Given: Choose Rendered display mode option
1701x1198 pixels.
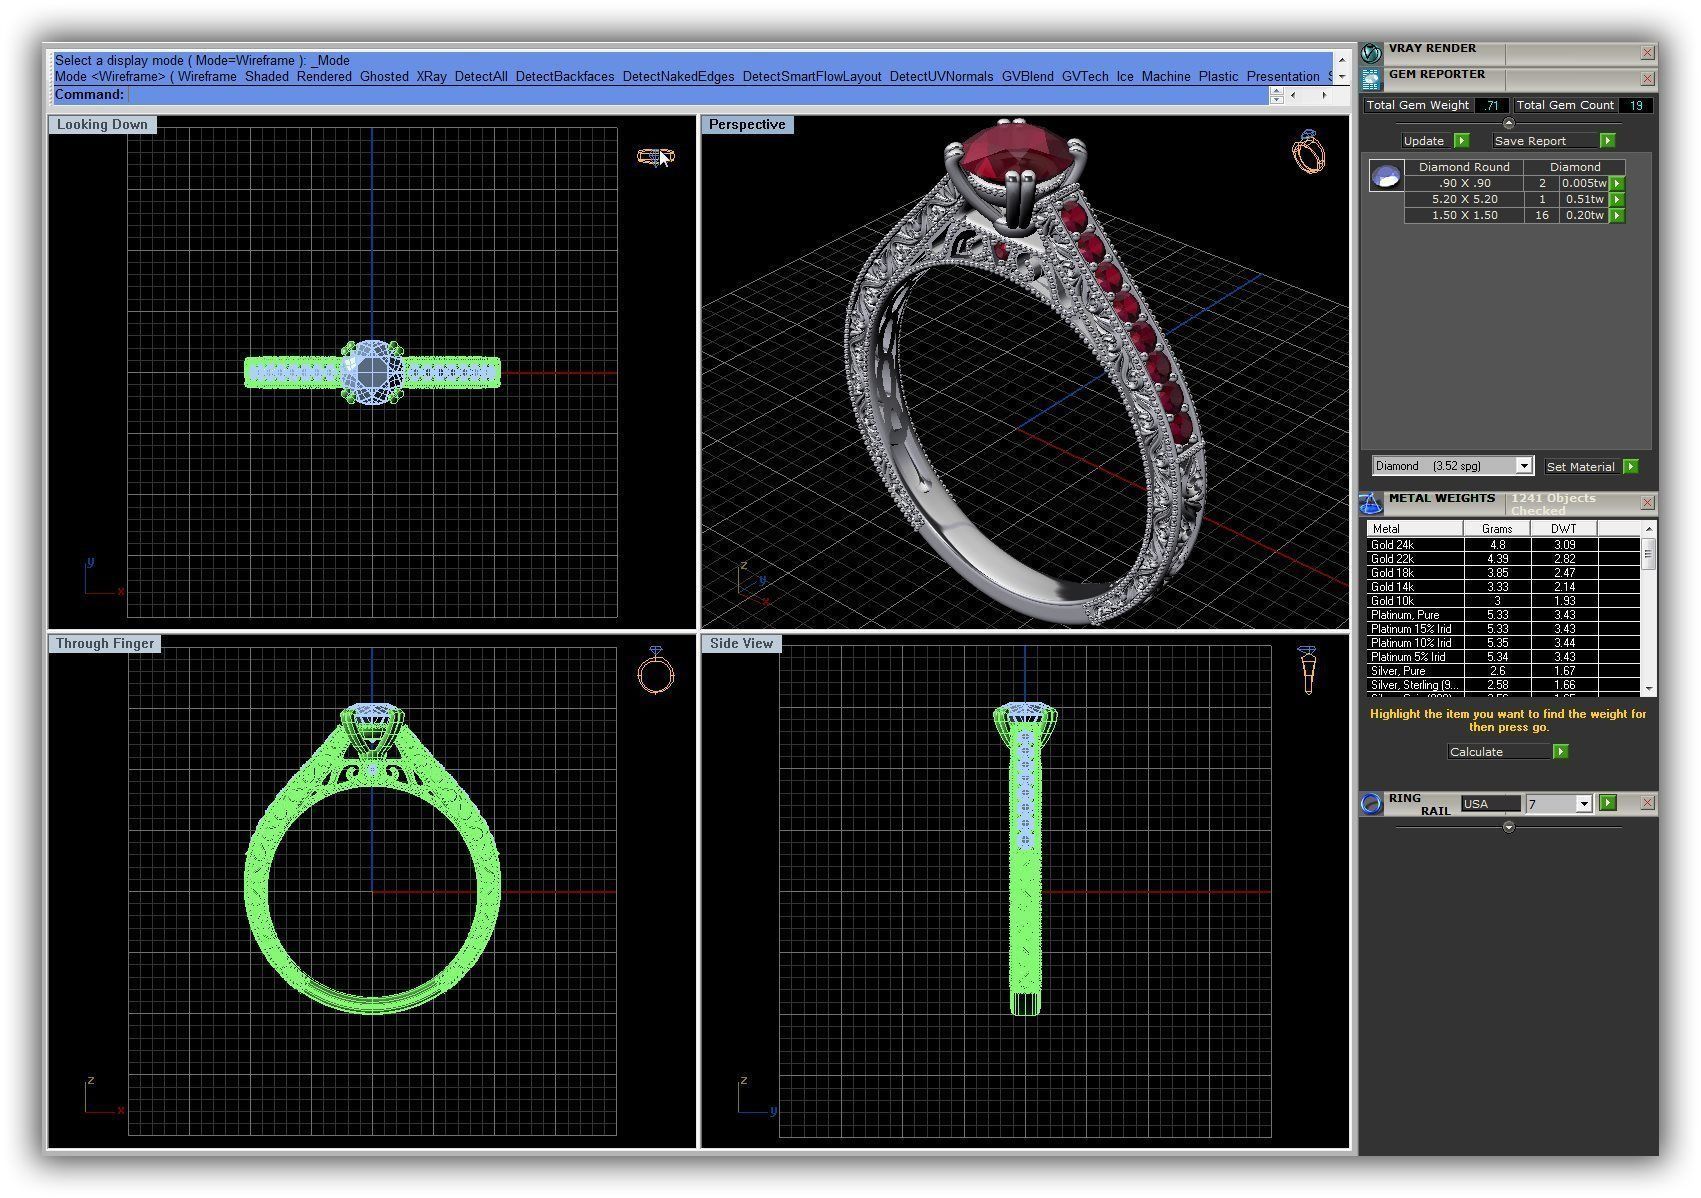Looking at the screenshot, I should (324, 76).
